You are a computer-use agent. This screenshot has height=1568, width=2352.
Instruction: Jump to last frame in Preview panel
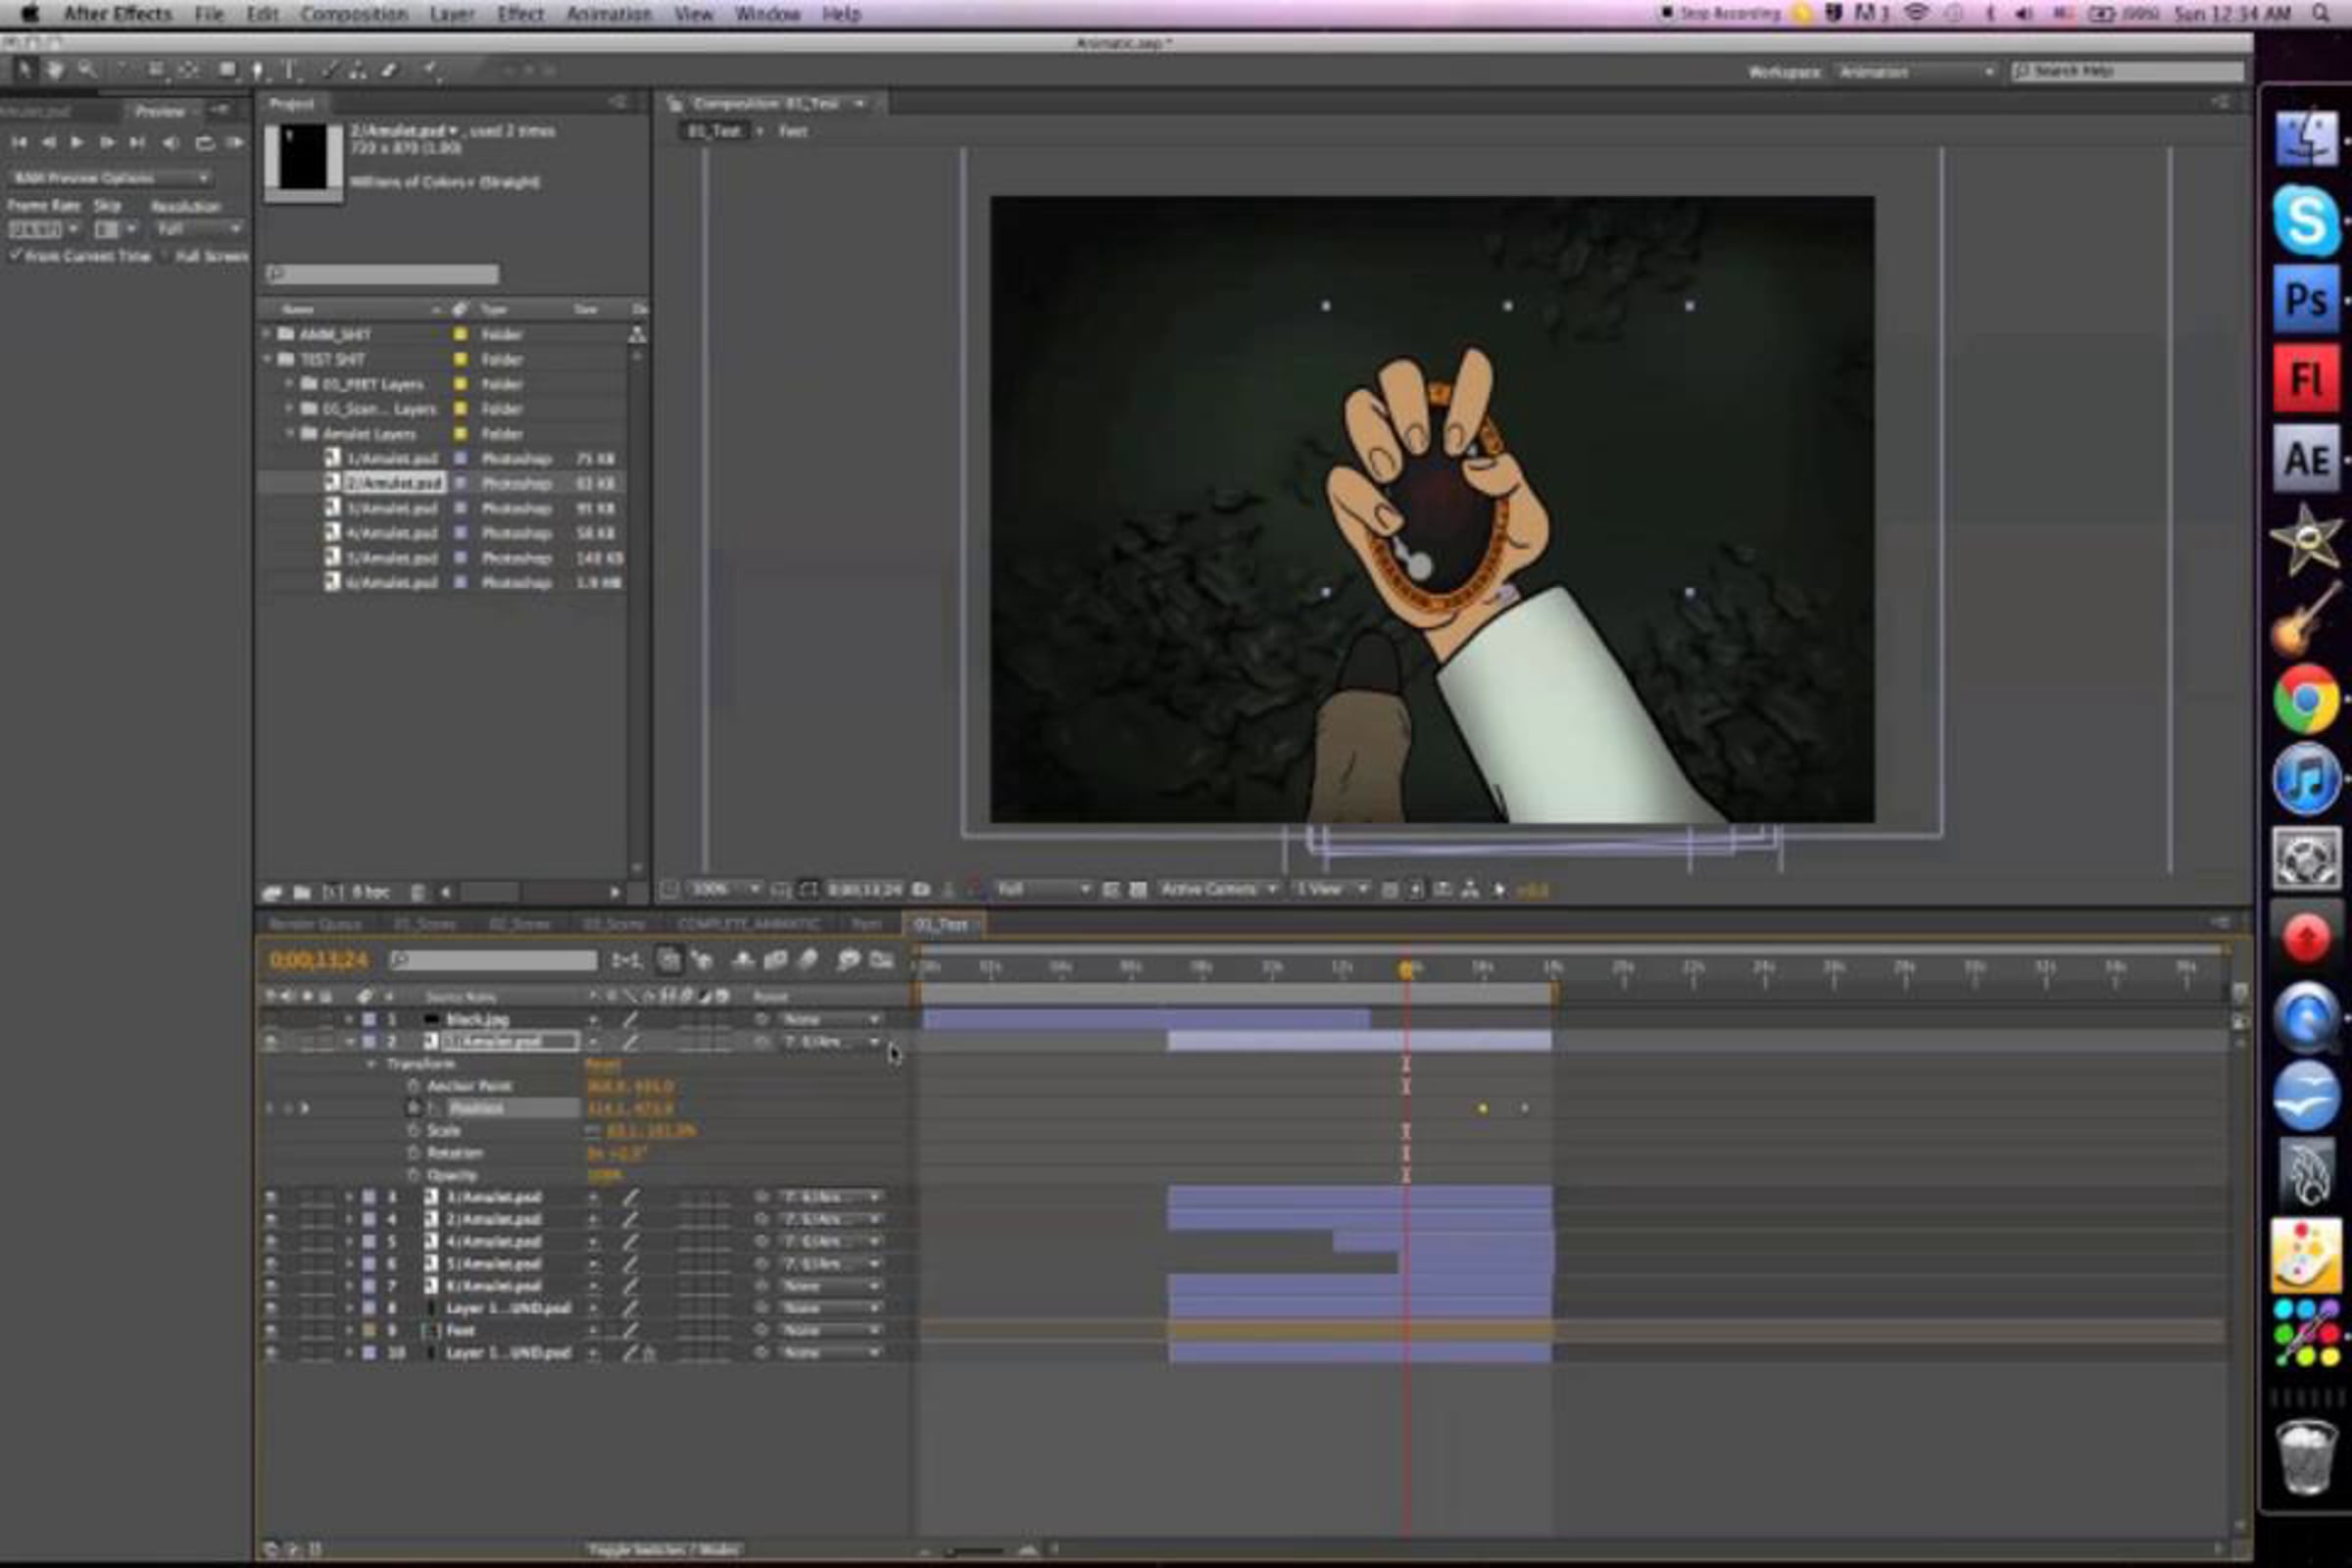138,143
